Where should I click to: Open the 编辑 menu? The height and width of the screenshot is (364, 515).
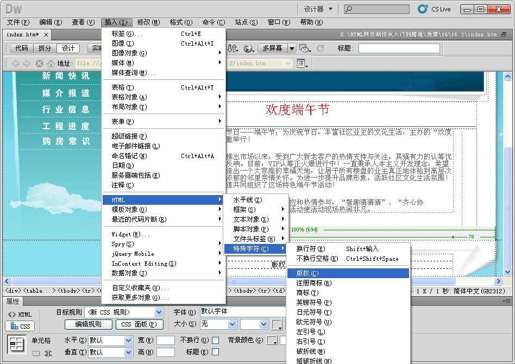pyautogui.click(x=51, y=22)
